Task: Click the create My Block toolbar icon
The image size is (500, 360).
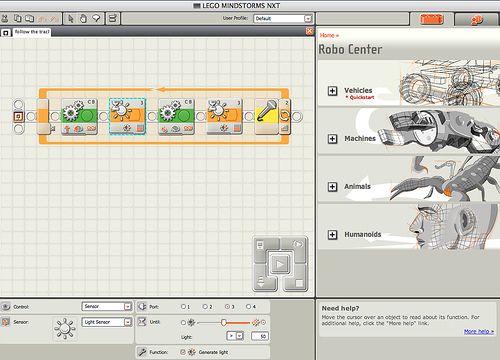Action: (x=113, y=19)
